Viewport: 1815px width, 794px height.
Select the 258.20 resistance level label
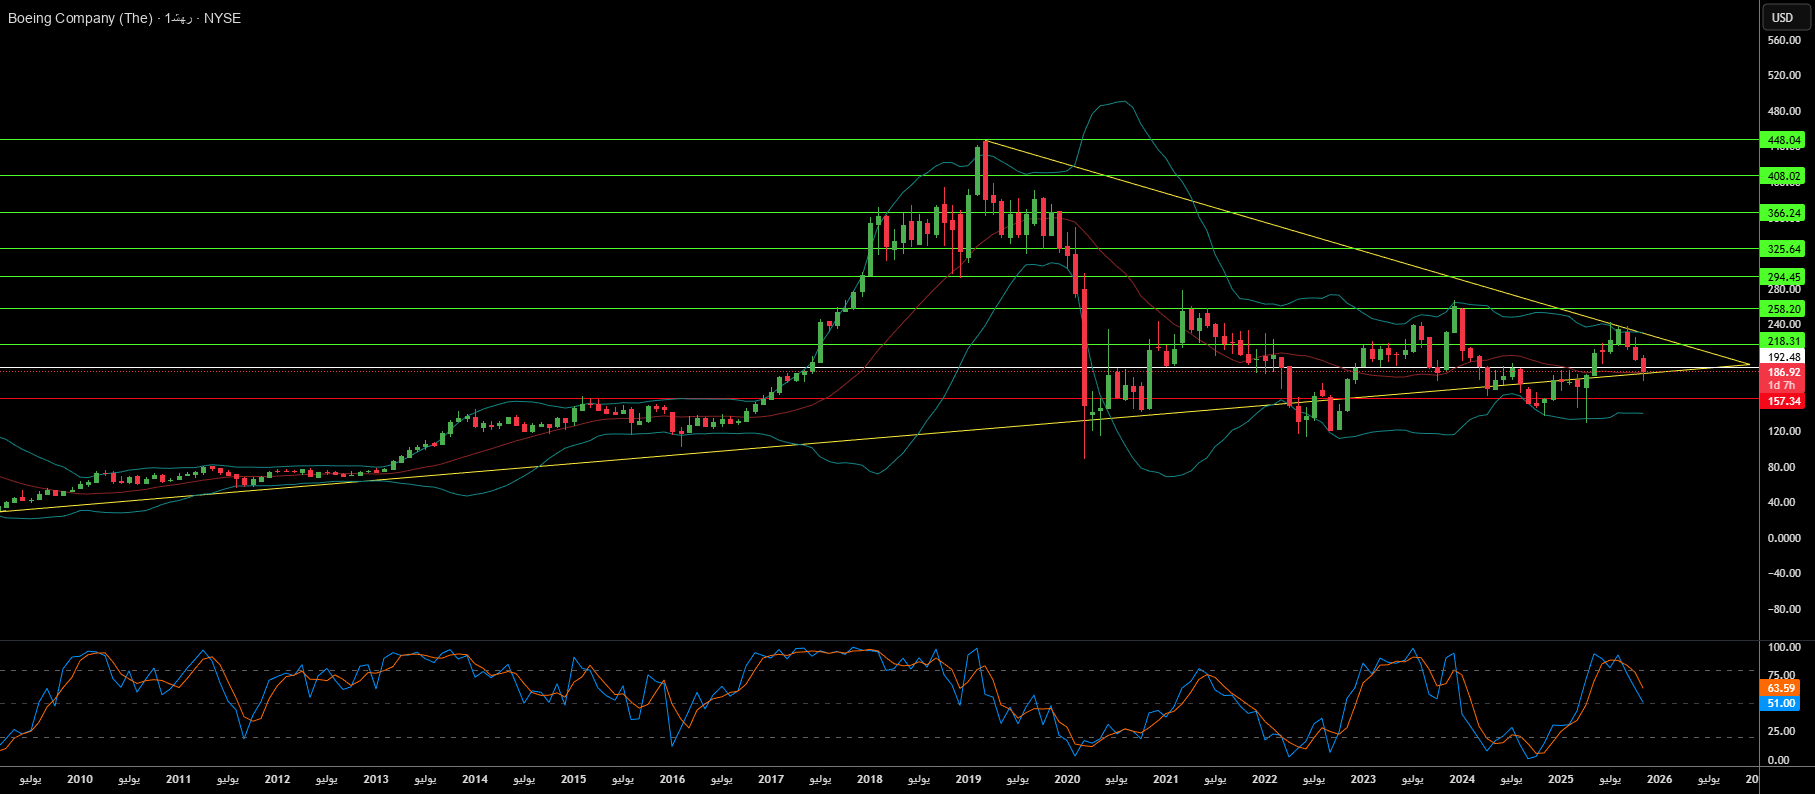click(x=1784, y=309)
